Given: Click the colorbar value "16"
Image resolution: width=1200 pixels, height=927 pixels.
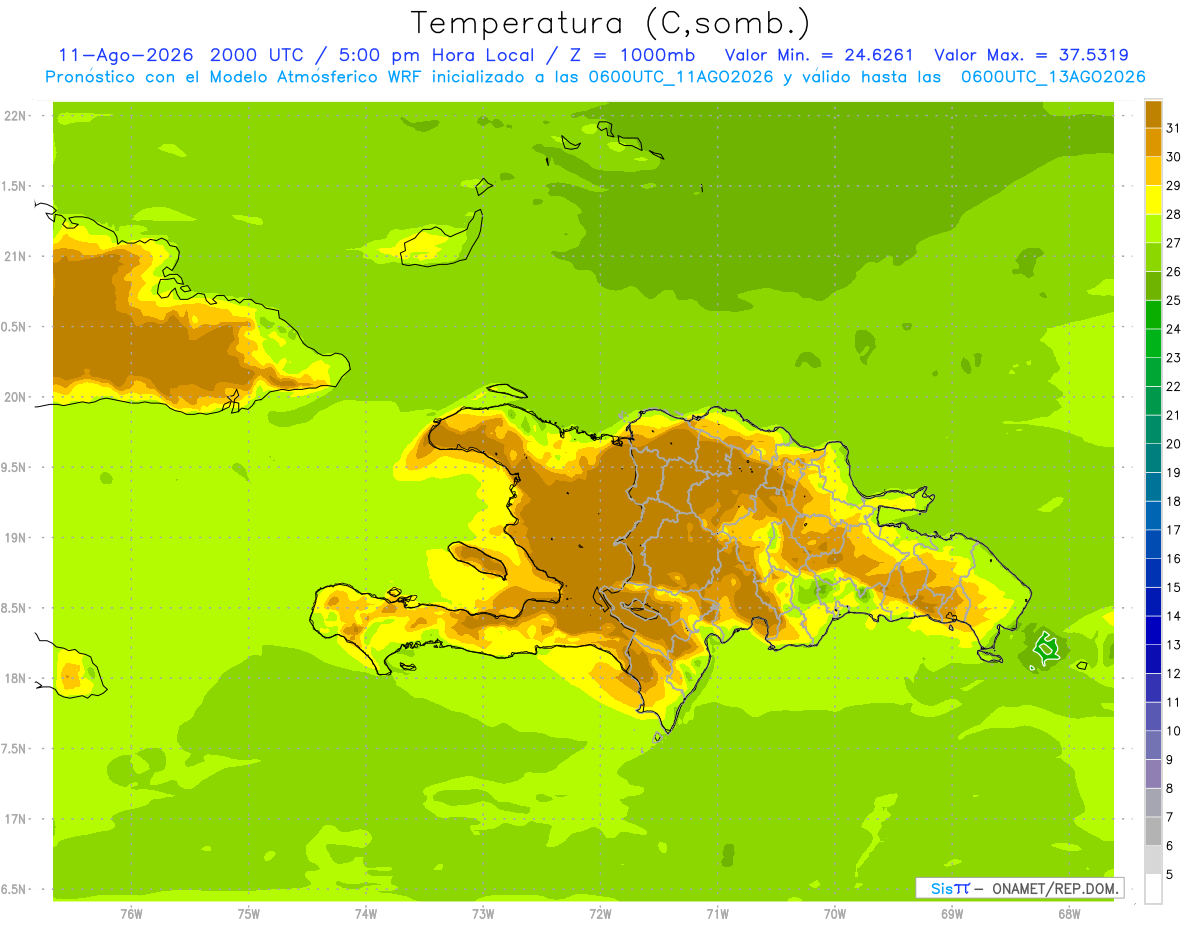Looking at the screenshot, I should [x=1174, y=559].
